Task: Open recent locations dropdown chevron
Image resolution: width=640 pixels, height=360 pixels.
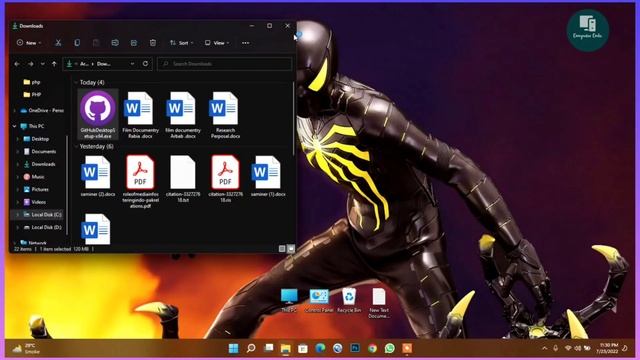Action: [x=42, y=64]
